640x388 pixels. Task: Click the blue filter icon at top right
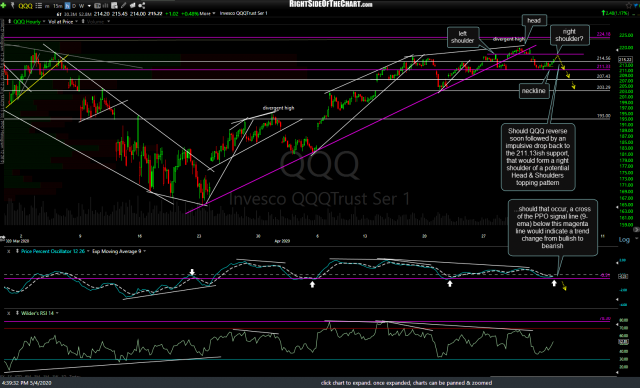tap(636, 5)
